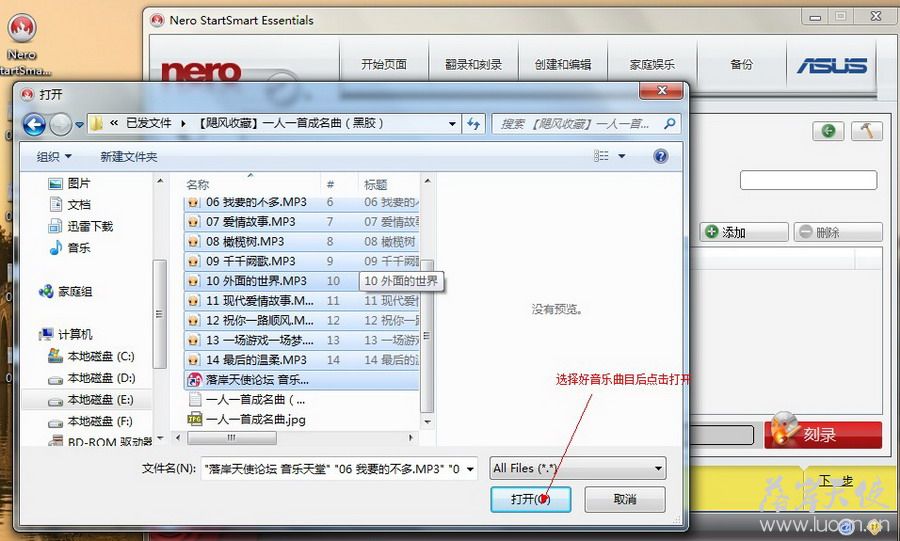Click green back arrow icon in Nero window

828,131
